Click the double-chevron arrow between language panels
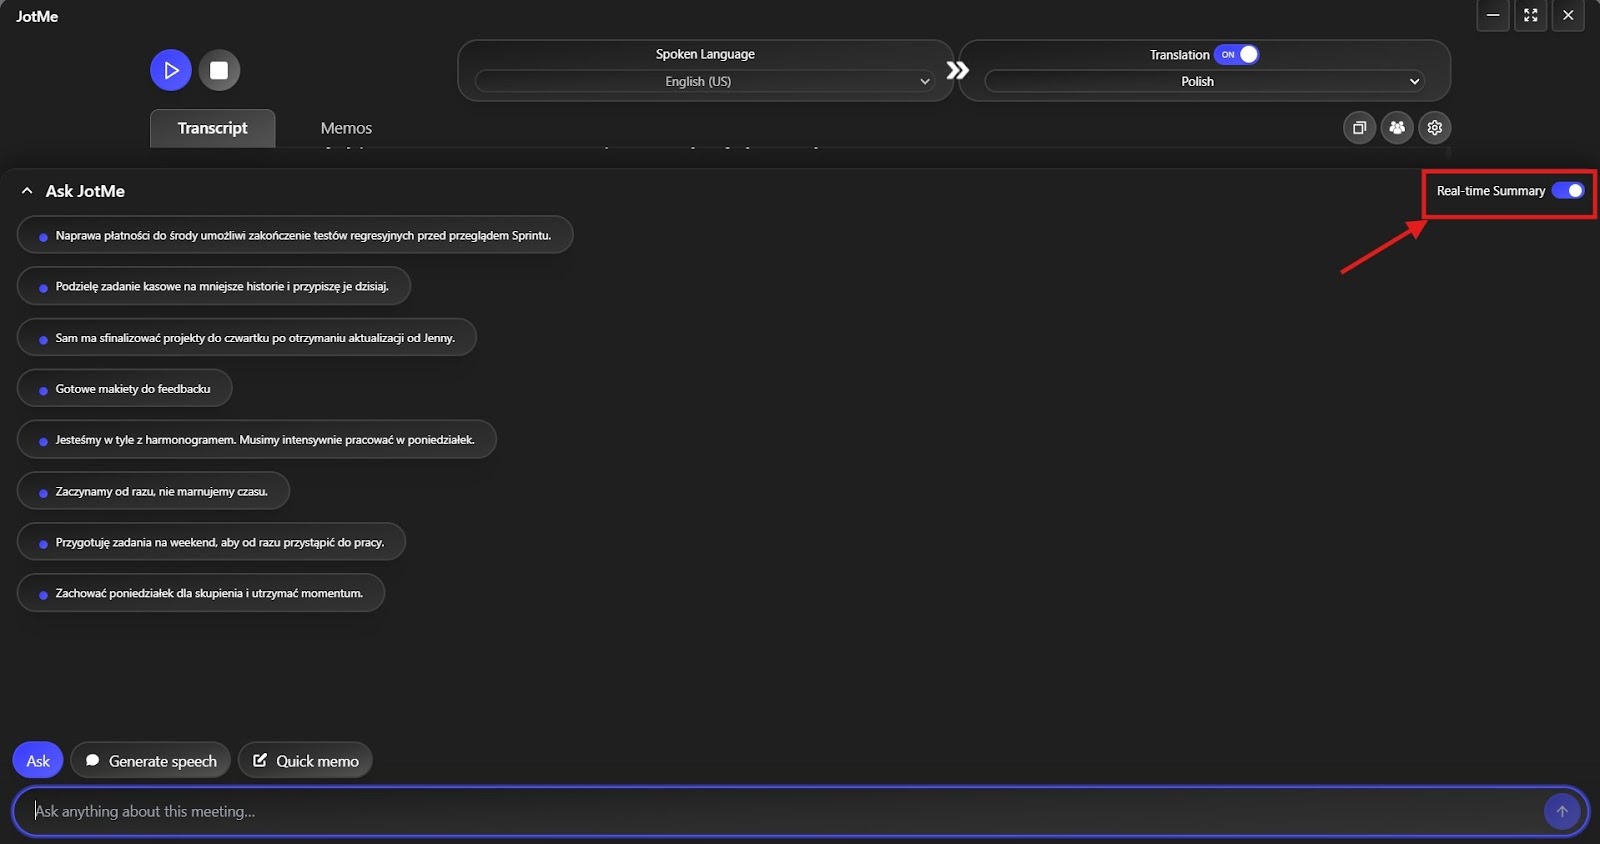1600x844 pixels. click(x=957, y=70)
